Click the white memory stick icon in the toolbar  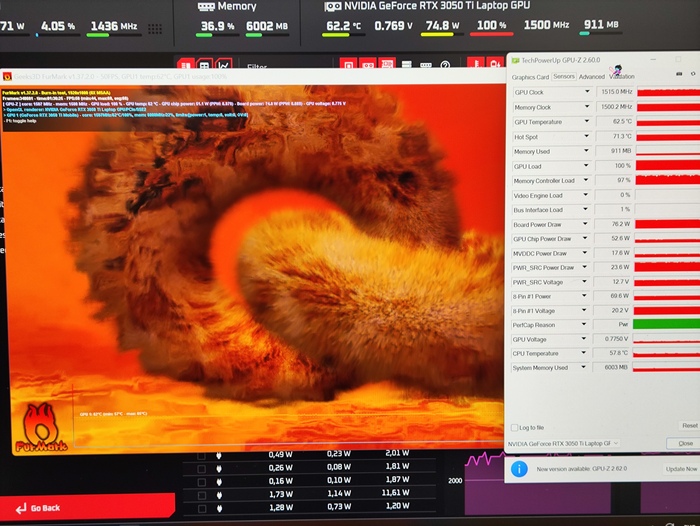point(426,65)
